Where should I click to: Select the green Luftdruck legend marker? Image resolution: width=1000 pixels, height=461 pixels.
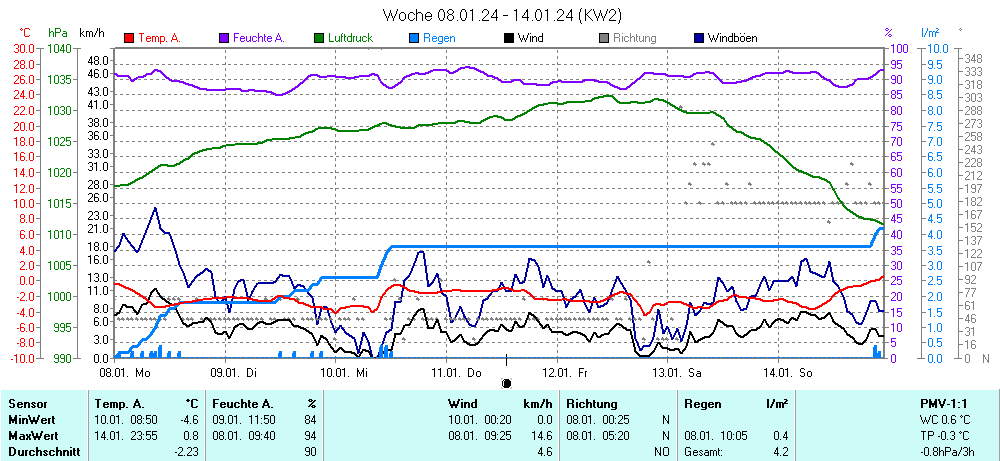(x=319, y=38)
